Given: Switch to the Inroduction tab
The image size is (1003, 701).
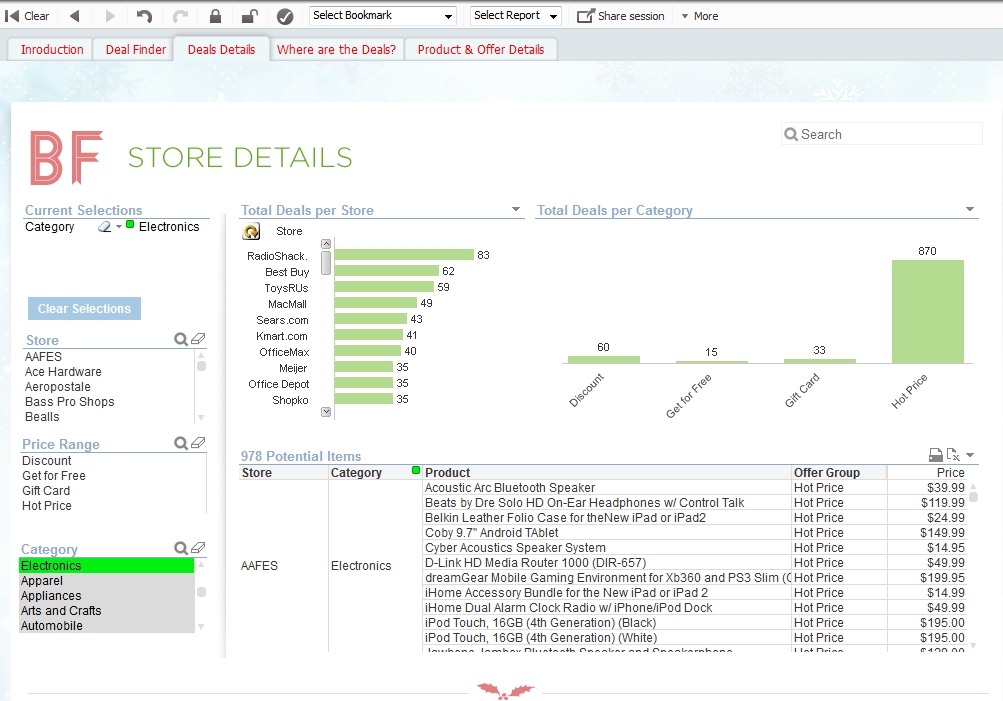Looking at the screenshot, I should (52, 49).
